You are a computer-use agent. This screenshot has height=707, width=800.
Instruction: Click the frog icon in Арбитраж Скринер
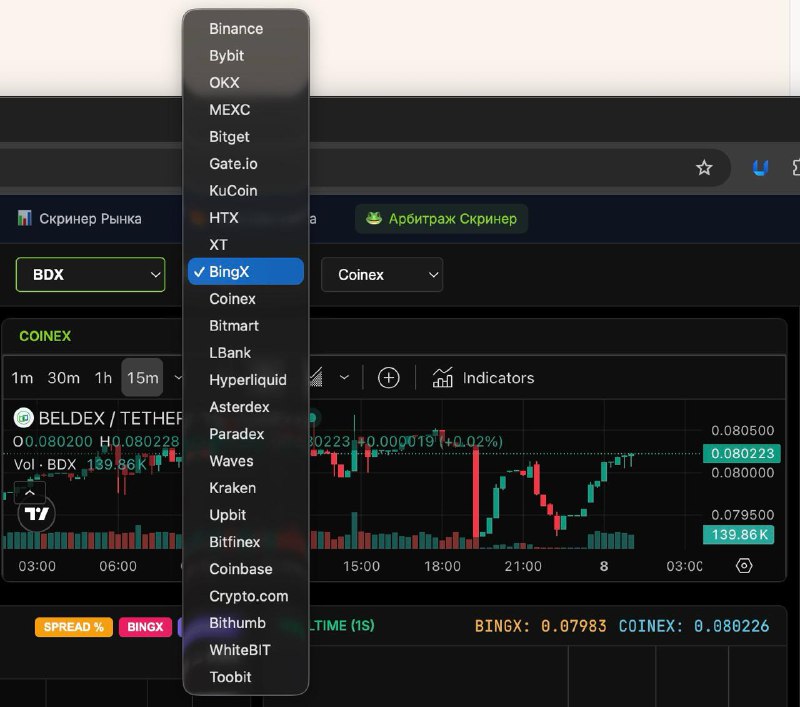pyautogui.click(x=374, y=218)
